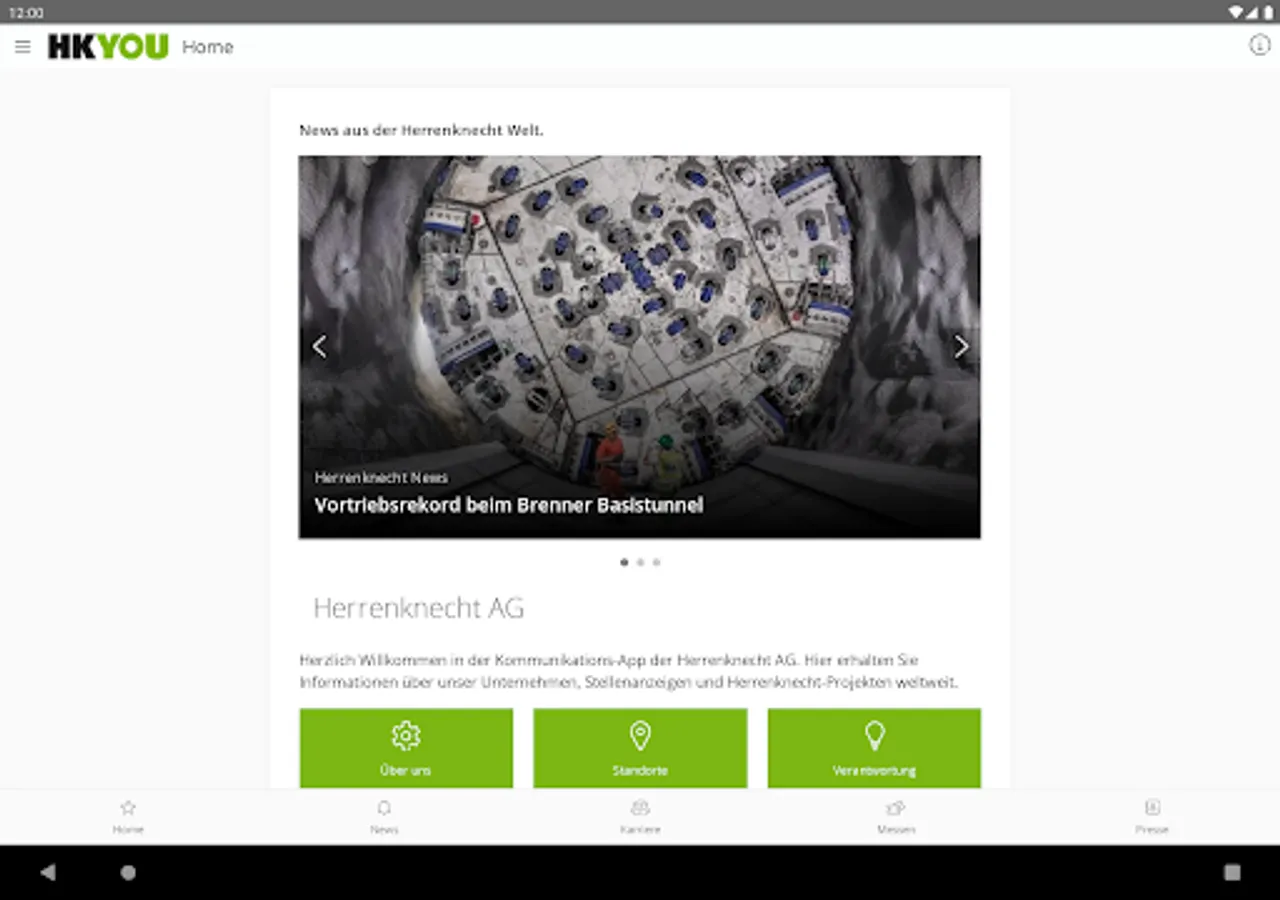The image size is (1280, 900).
Task: Select second carousel pagination dot
Action: pyautogui.click(x=640, y=562)
